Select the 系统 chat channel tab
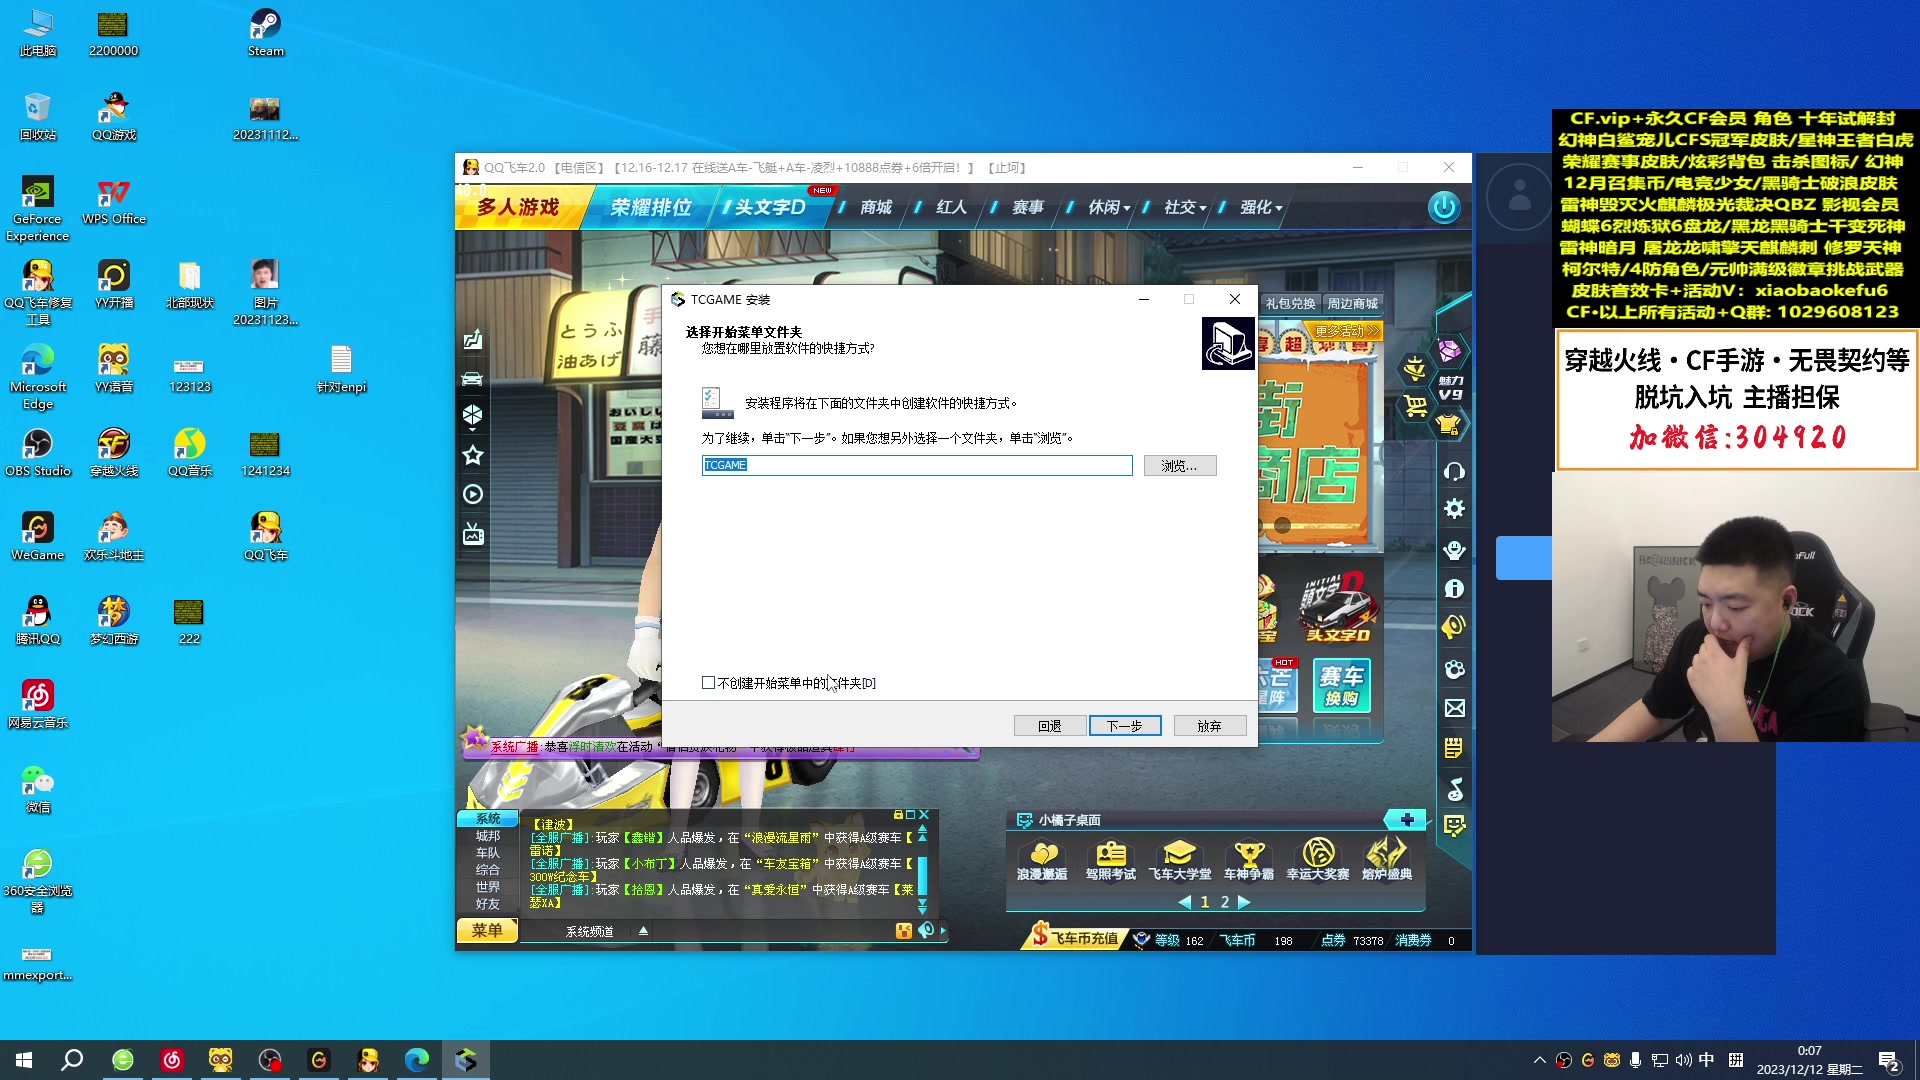Image resolution: width=1920 pixels, height=1080 pixels. (488, 818)
